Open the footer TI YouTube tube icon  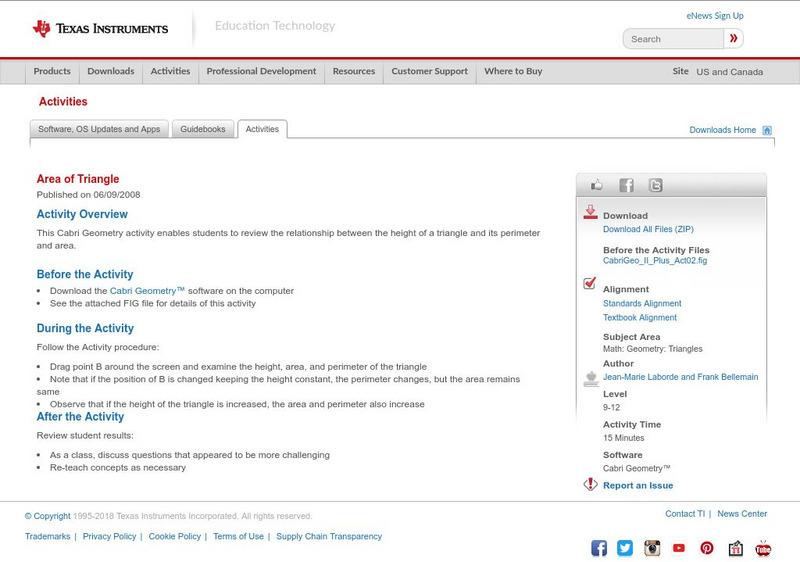763,548
